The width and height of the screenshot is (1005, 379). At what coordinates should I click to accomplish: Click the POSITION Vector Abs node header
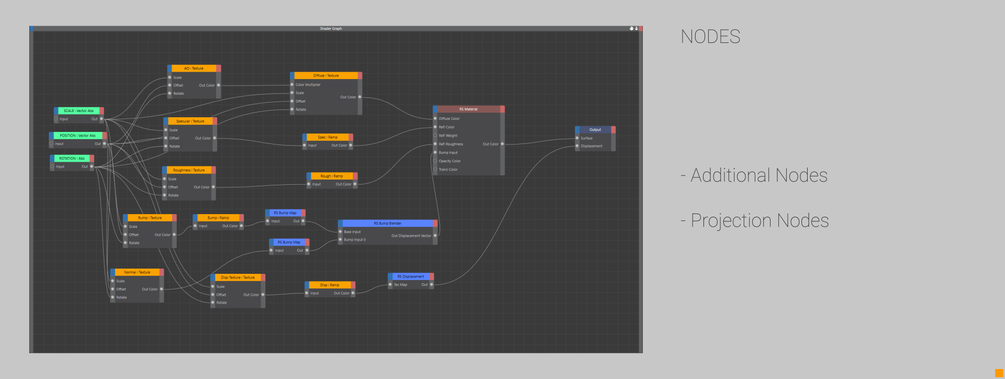pyautogui.click(x=78, y=135)
